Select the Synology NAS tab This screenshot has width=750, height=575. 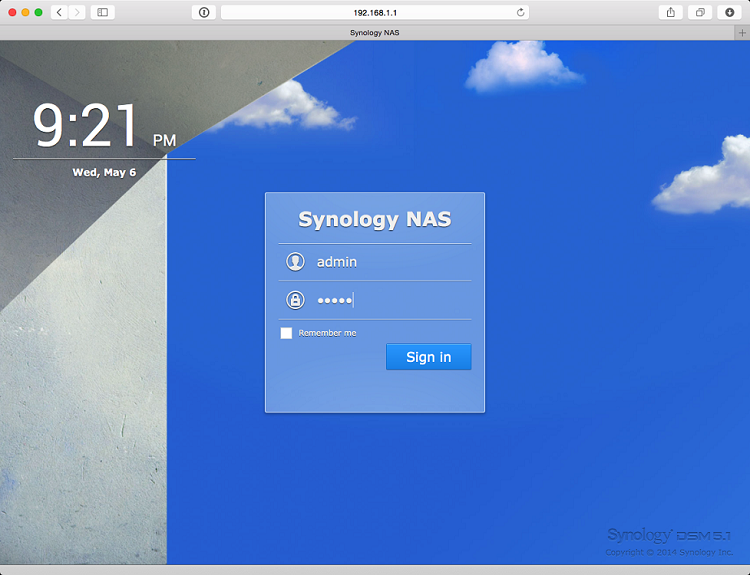(x=375, y=33)
